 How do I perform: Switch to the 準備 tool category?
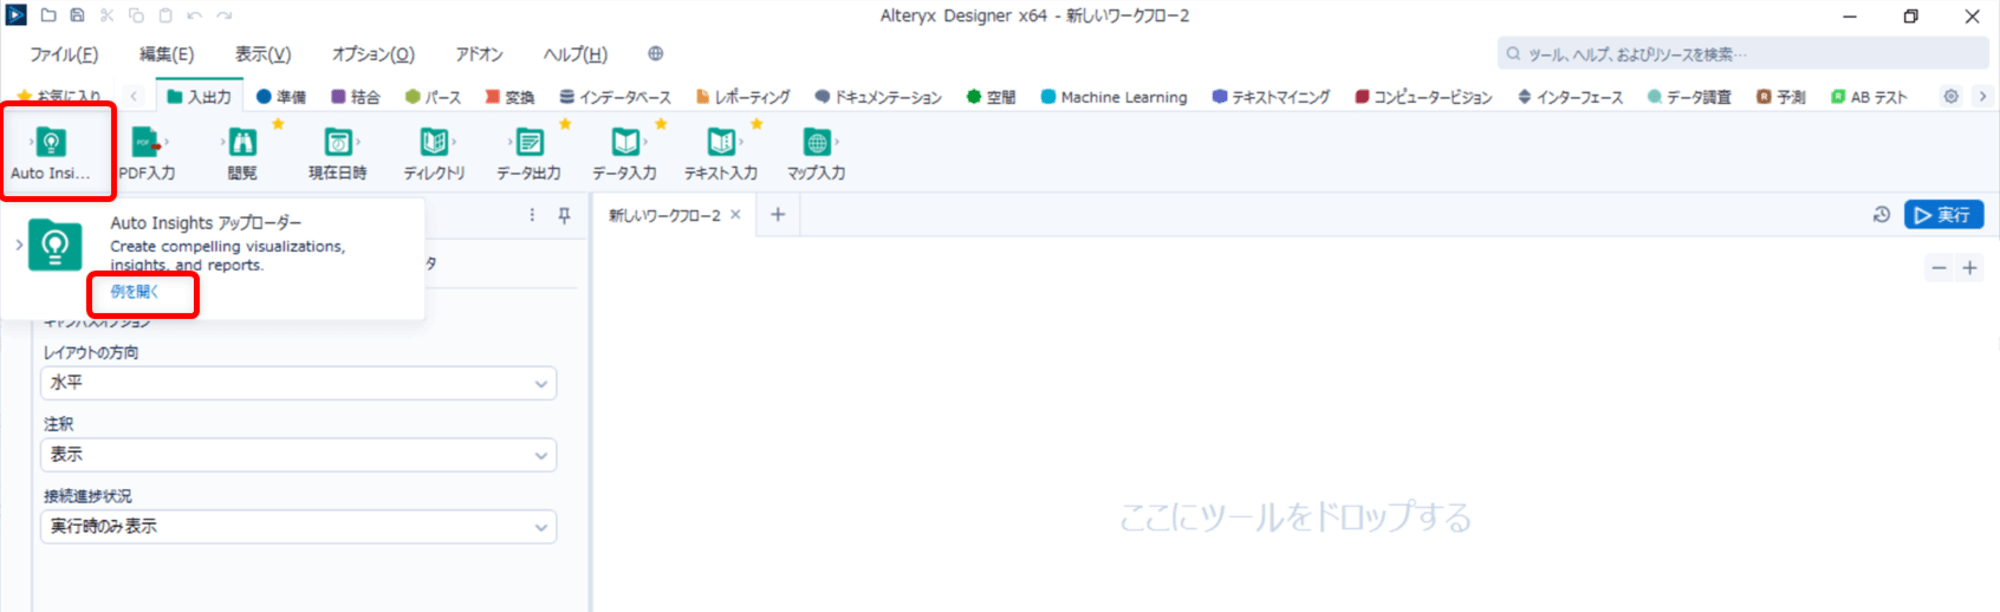pos(281,97)
